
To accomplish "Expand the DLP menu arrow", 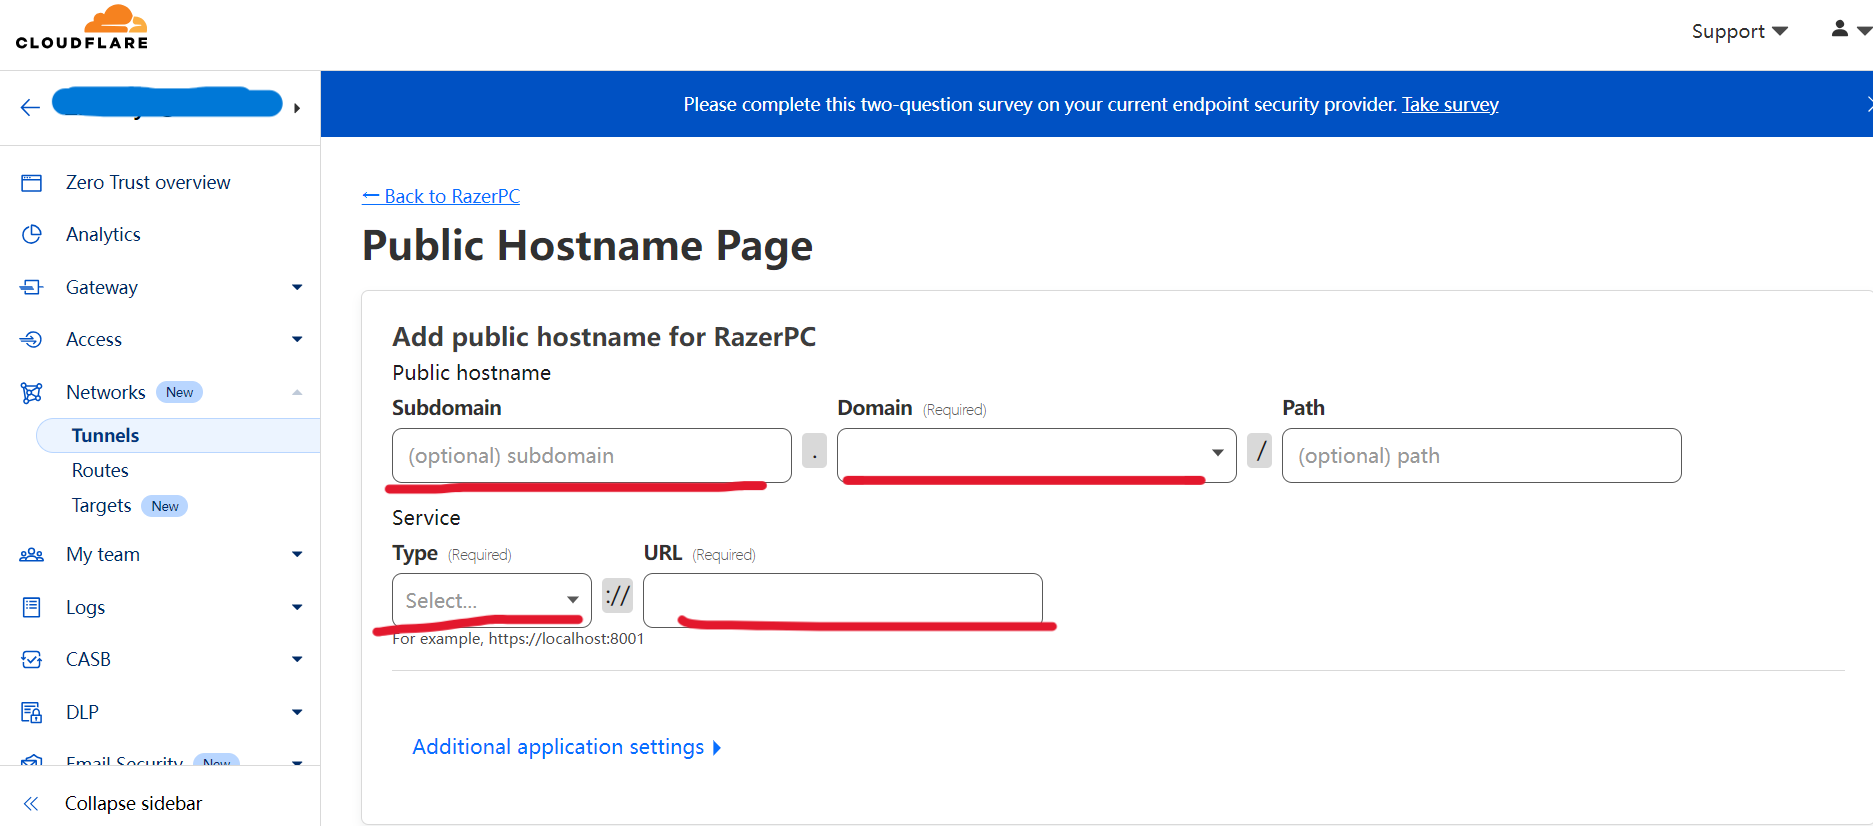I will pyautogui.click(x=297, y=712).
